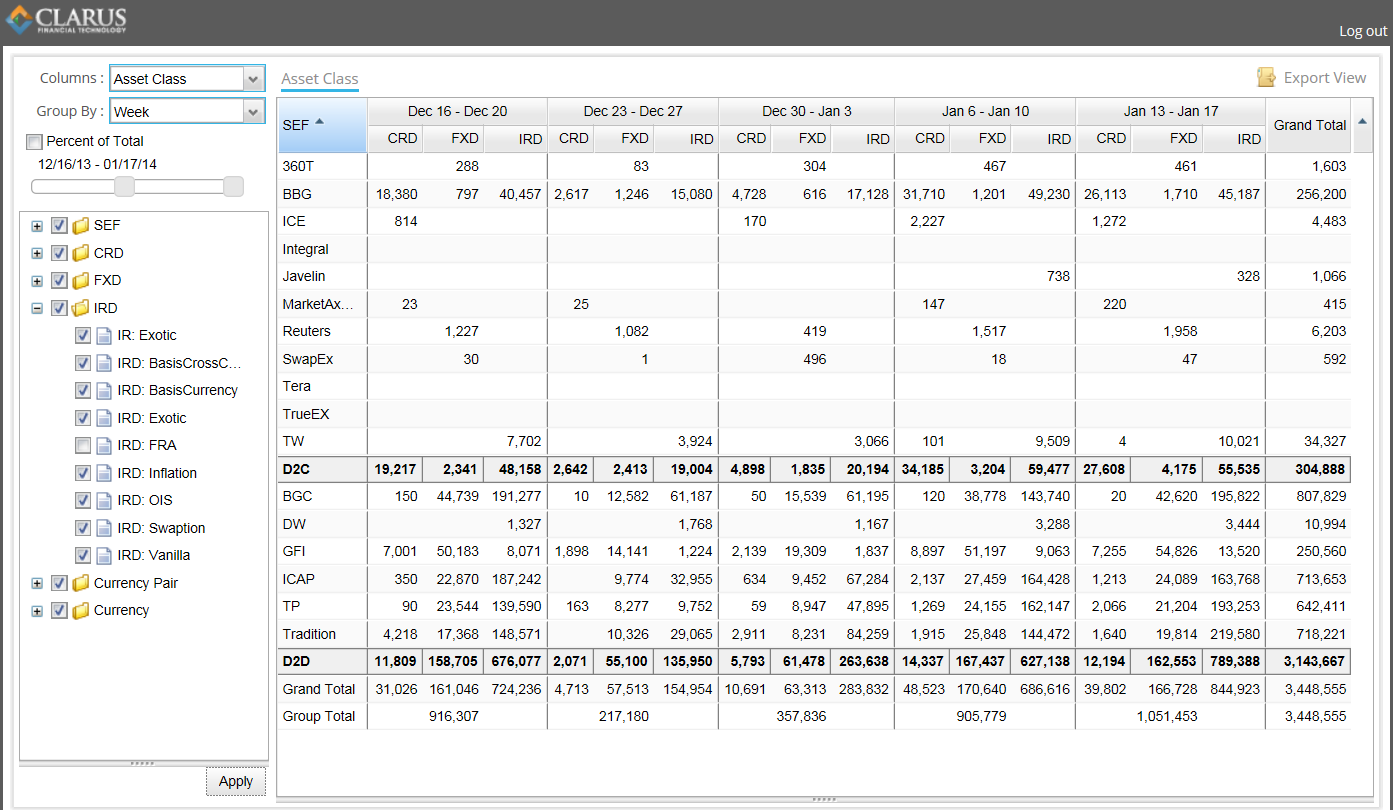Select IRD: OIS tree label
Screen dimensions: 1393x810
click(x=145, y=501)
